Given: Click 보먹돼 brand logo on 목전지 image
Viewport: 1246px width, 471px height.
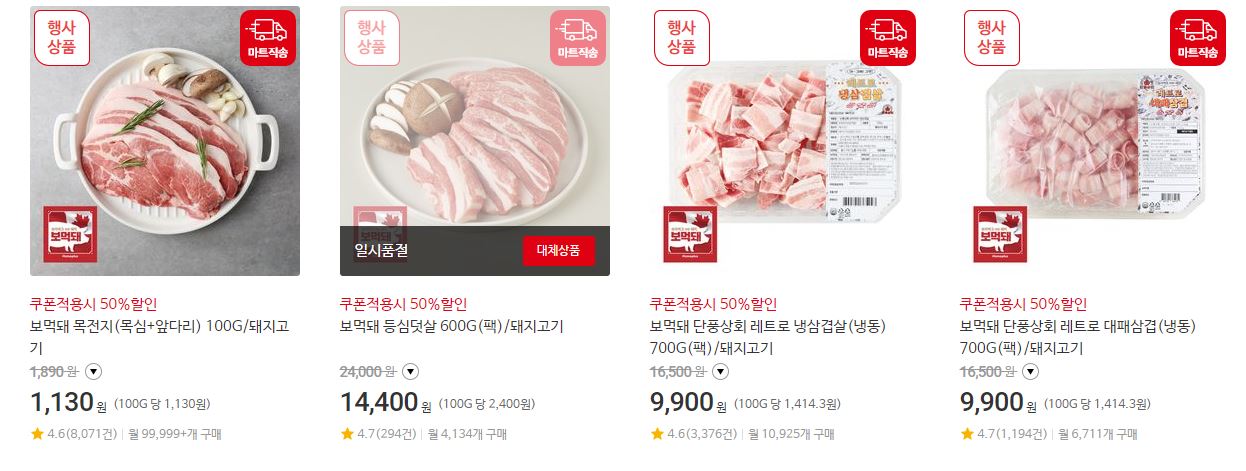Looking at the screenshot, I should click(70, 235).
